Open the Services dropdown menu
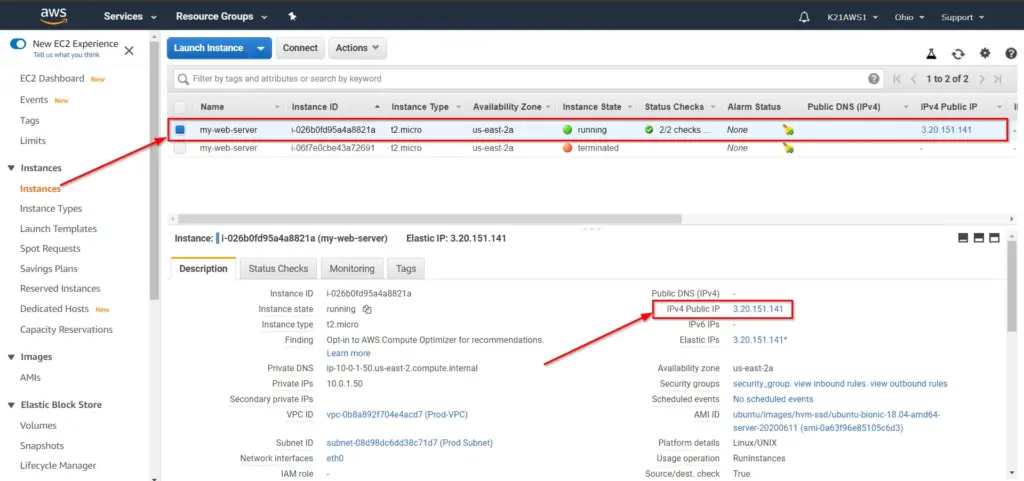 pyautogui.click(x=130, y=17)
